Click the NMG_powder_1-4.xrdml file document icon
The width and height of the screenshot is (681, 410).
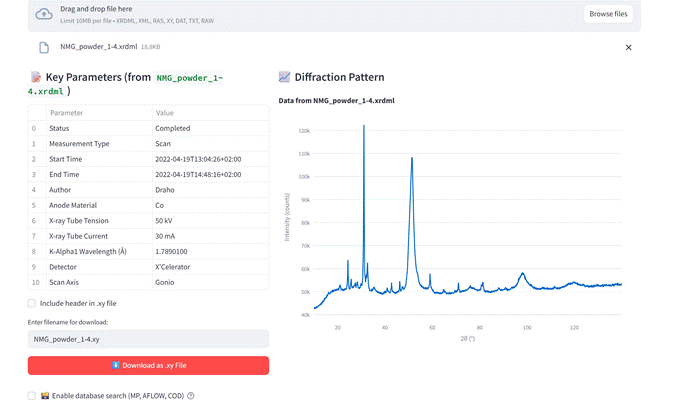pyautogui.click(x=44, y=47)
